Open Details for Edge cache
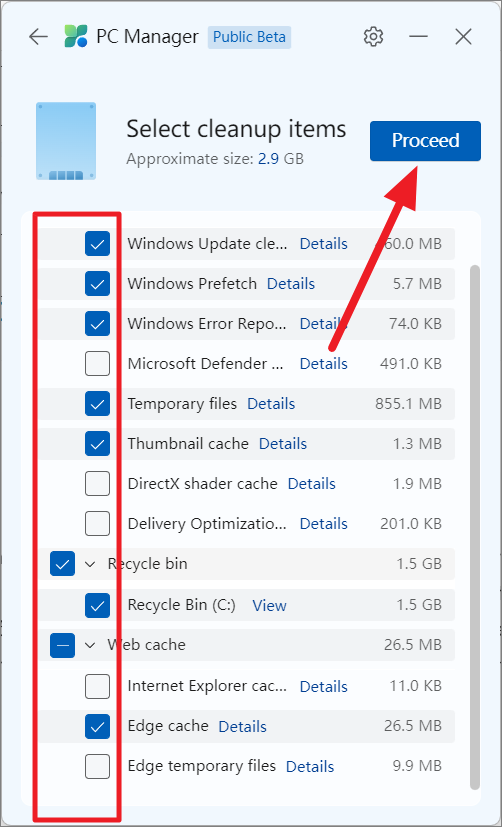Screen dimensions: 502x827 click(x=243, y=726)
